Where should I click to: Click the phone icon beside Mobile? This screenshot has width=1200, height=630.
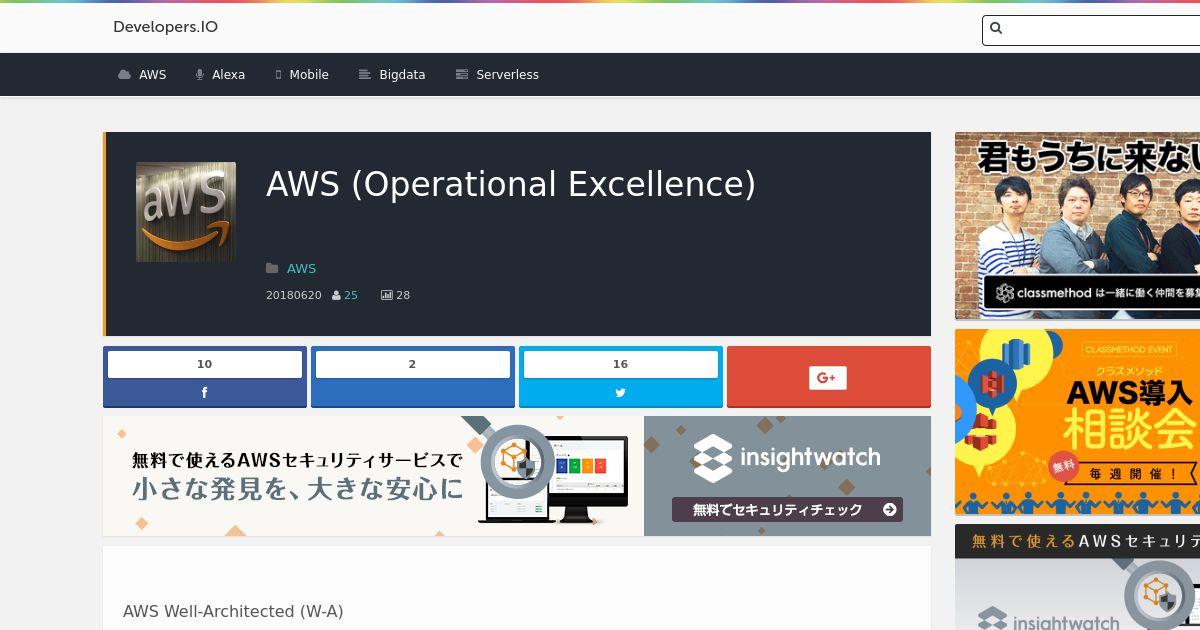tap(279, 75)
